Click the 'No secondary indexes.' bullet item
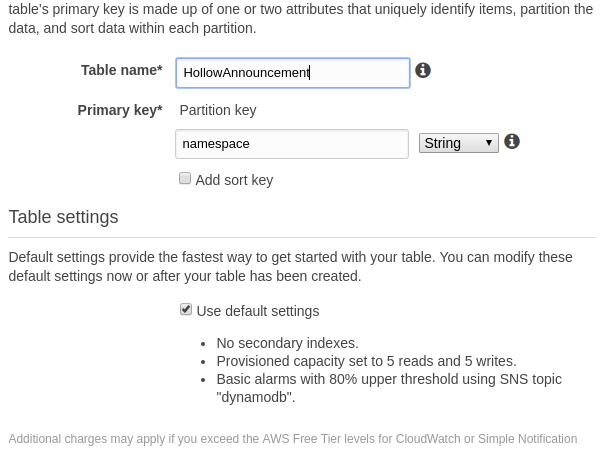Screen dimensions: 602x450 click(x=288, y=343)
